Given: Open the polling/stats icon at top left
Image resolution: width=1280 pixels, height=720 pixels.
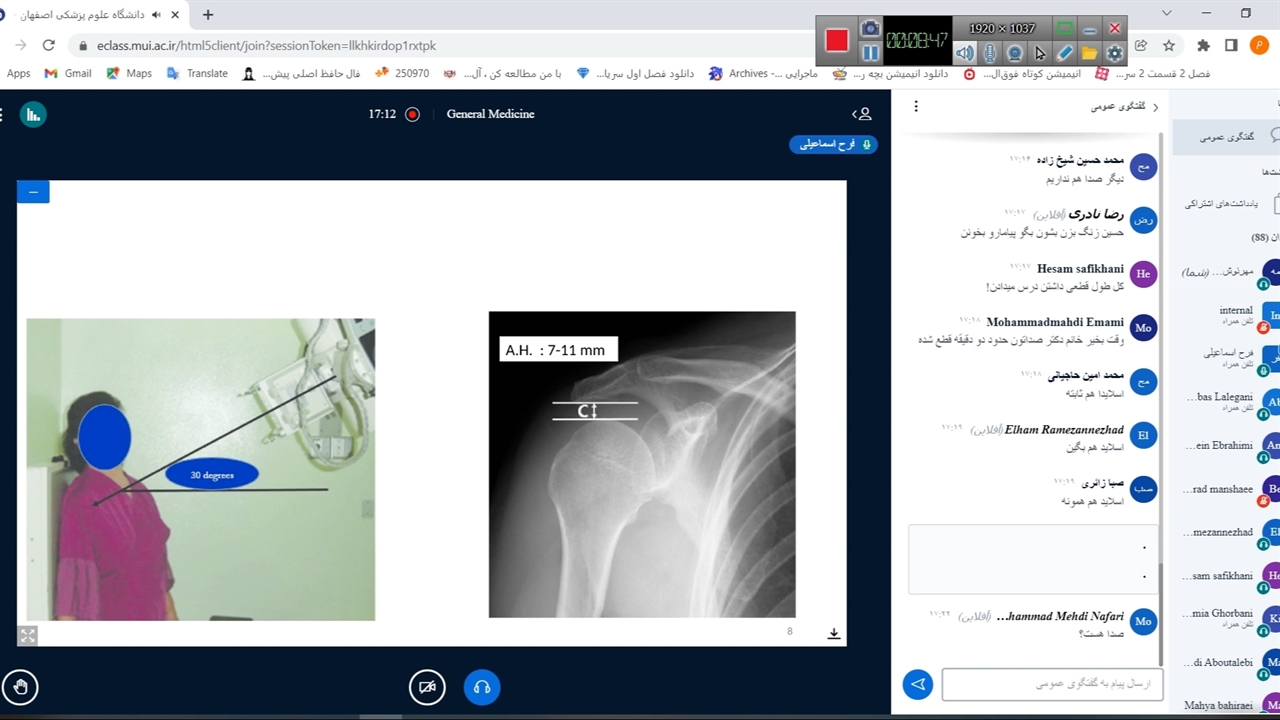Looking at the screenshot, I should point(33,114).
